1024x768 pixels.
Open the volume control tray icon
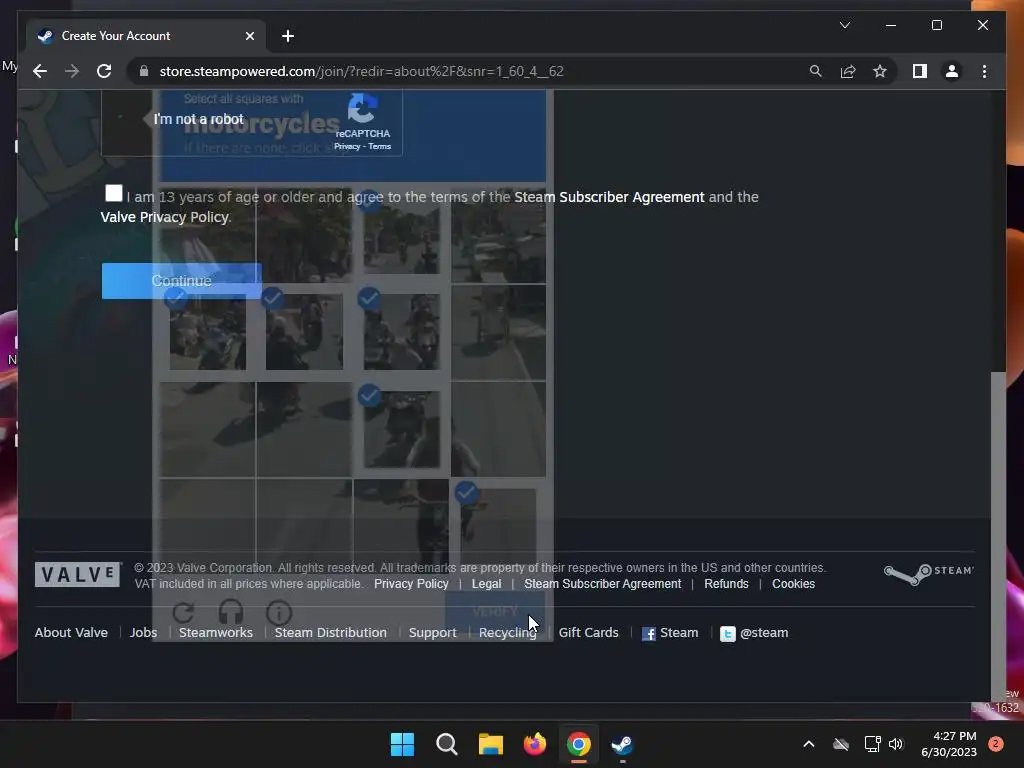pyautogui.click(x=896, y=744)
